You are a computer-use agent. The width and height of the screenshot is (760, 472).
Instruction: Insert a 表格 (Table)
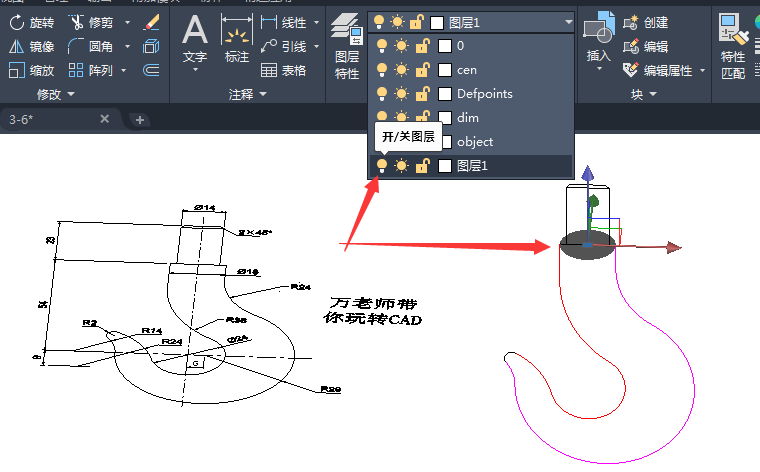(284, 70)
